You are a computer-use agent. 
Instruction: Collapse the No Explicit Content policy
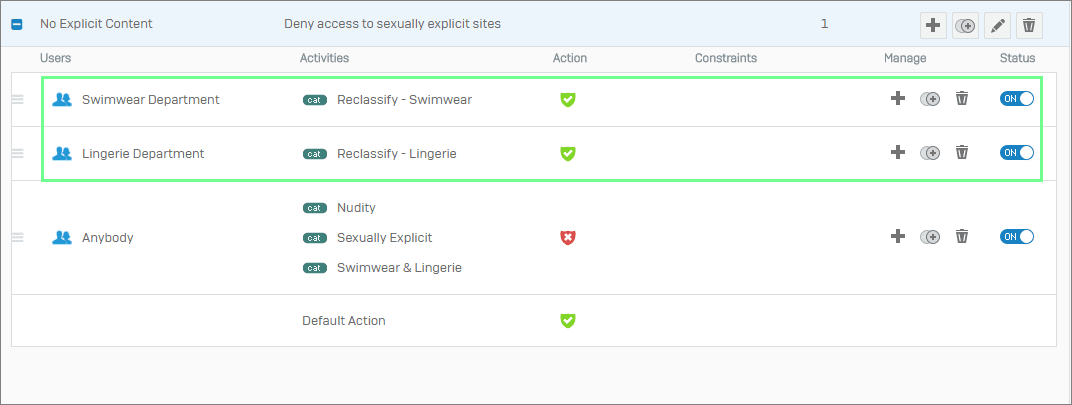click(17, 25)
